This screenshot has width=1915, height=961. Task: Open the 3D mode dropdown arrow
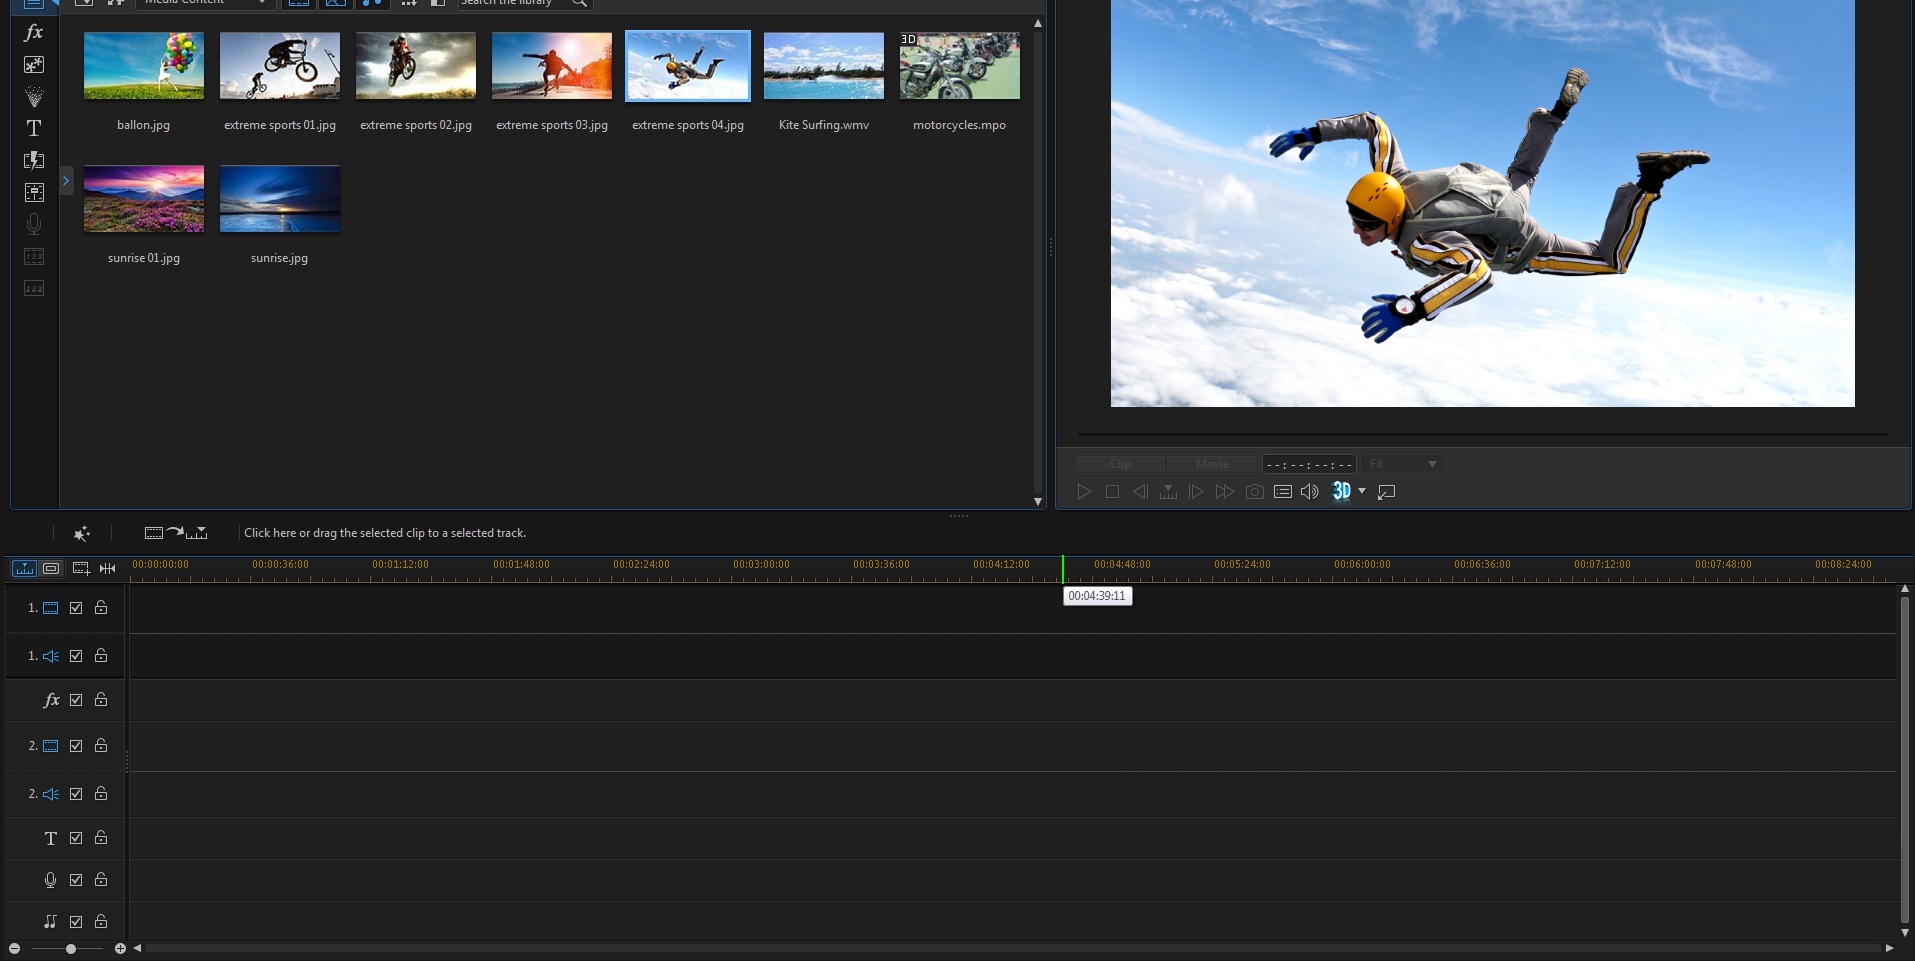[1362, 491]
